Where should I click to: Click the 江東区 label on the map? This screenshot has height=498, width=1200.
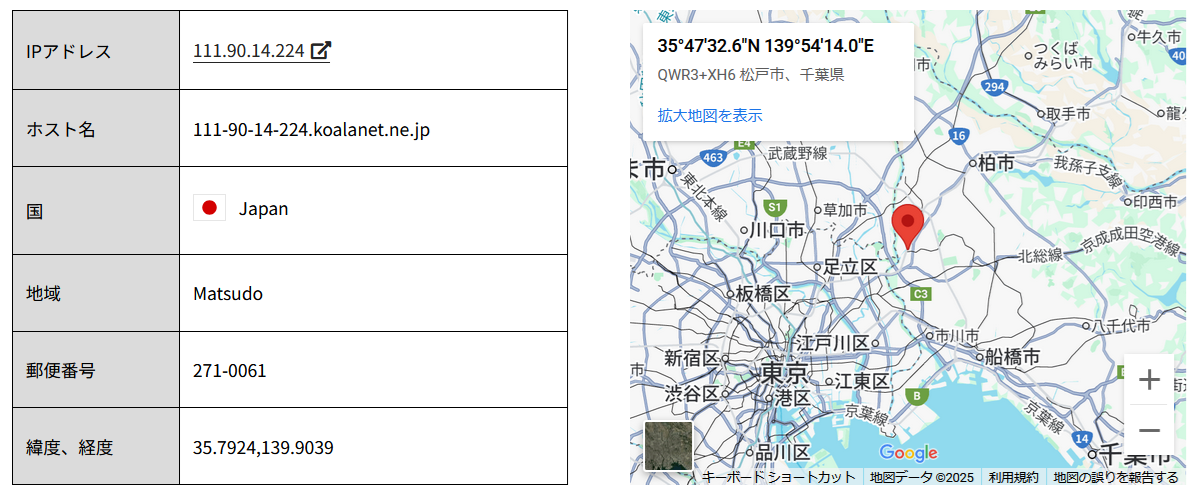click(x=863, y=381)
